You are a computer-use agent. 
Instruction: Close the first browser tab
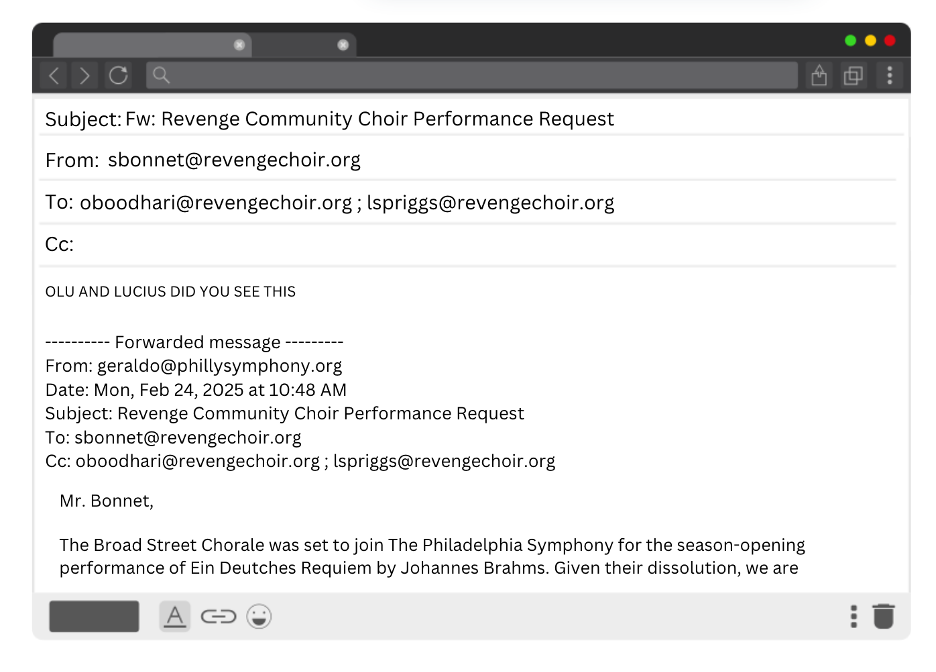239,45
